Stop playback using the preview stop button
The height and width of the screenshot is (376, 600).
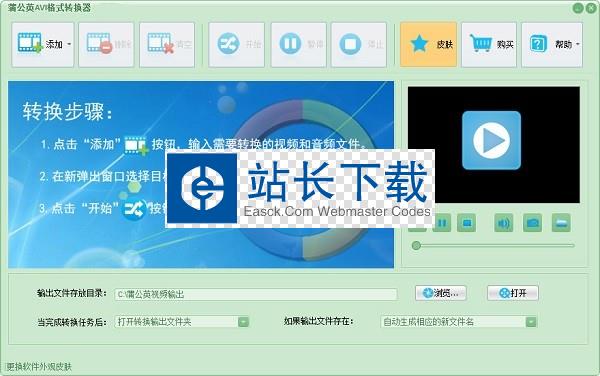467,223
